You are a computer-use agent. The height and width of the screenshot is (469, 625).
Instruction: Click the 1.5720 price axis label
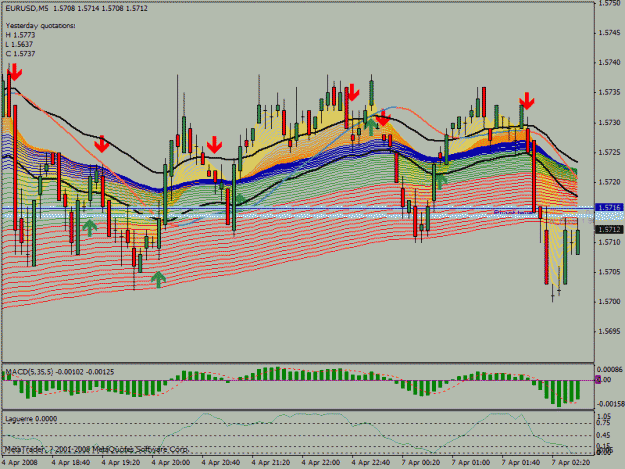pyautogui.click(x=609, y=182)
